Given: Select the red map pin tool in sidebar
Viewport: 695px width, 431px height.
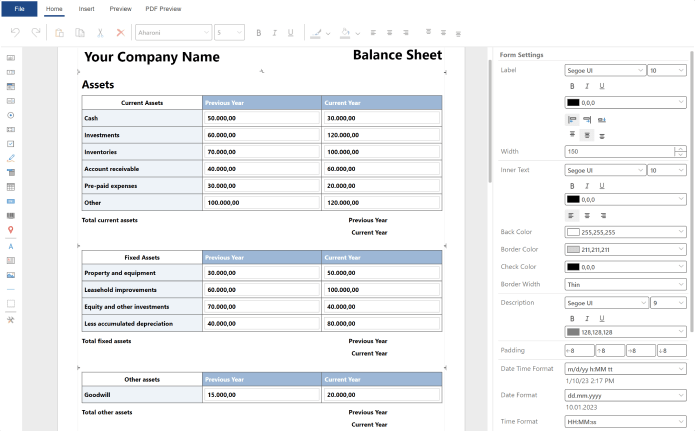Looking at the screenshot, I should click(x=11, y=230).
